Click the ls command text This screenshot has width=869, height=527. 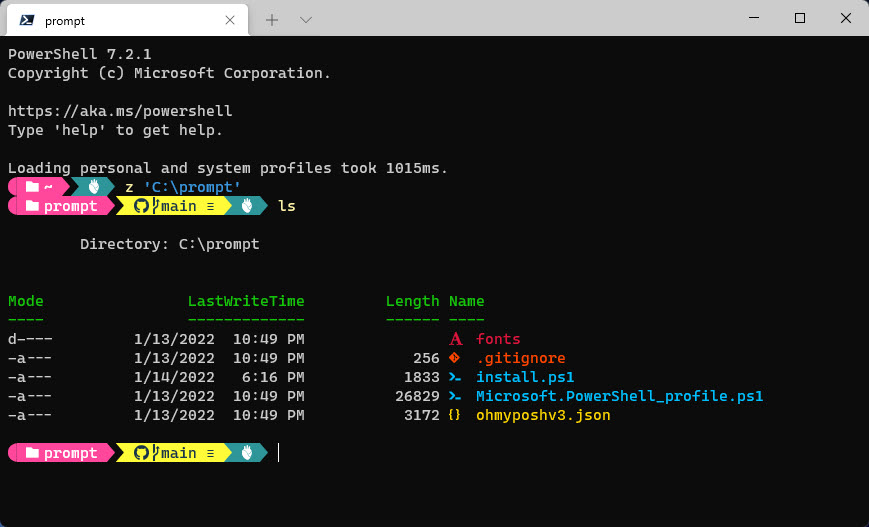287,206
